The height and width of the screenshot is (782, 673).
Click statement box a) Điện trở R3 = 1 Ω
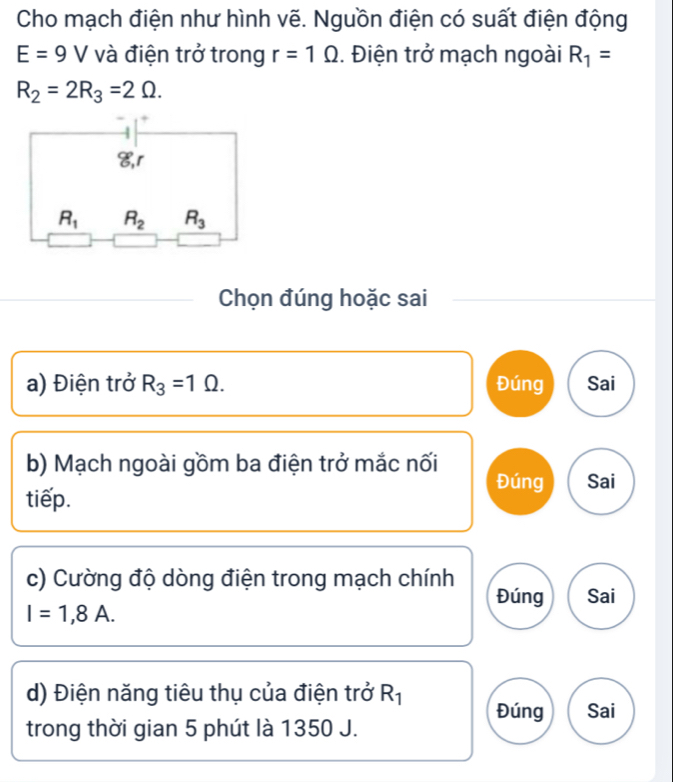(241, 382)
